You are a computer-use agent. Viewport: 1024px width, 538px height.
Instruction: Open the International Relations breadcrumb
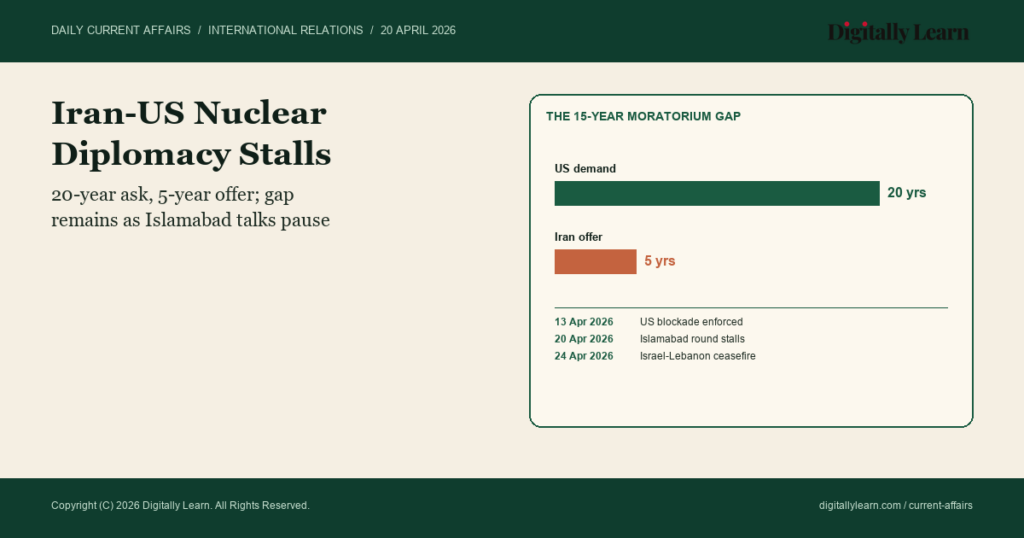pyautogui.click(x=285, y=30)
